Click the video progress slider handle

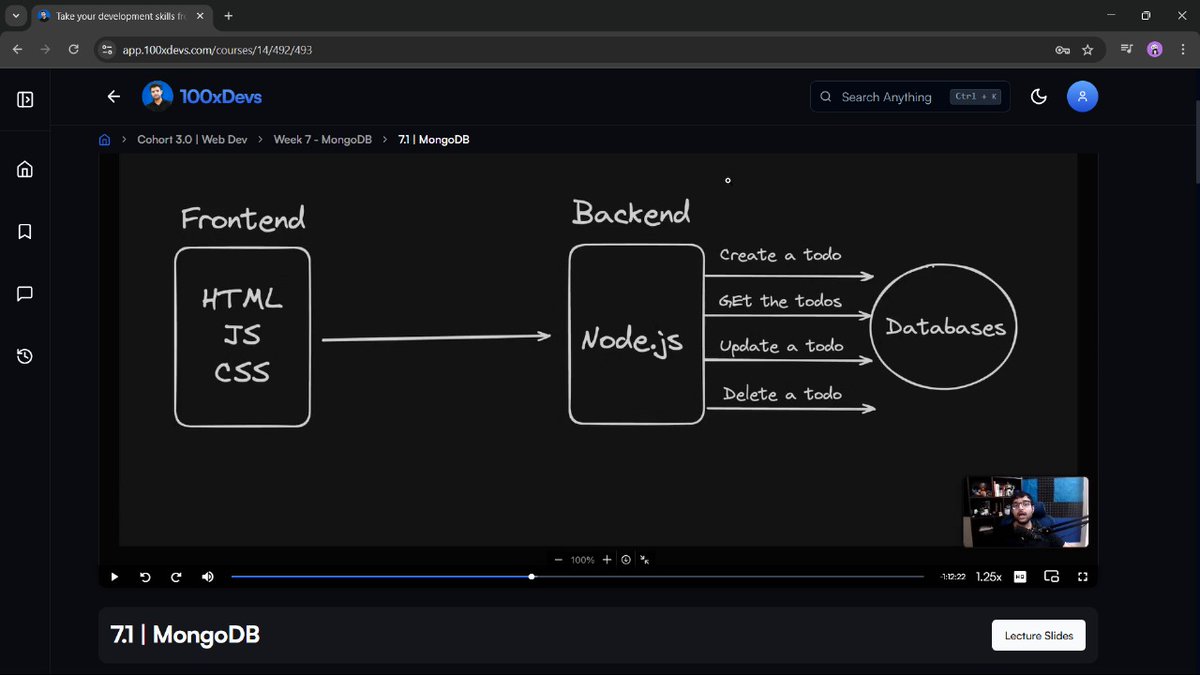click(x=531, y=577)
